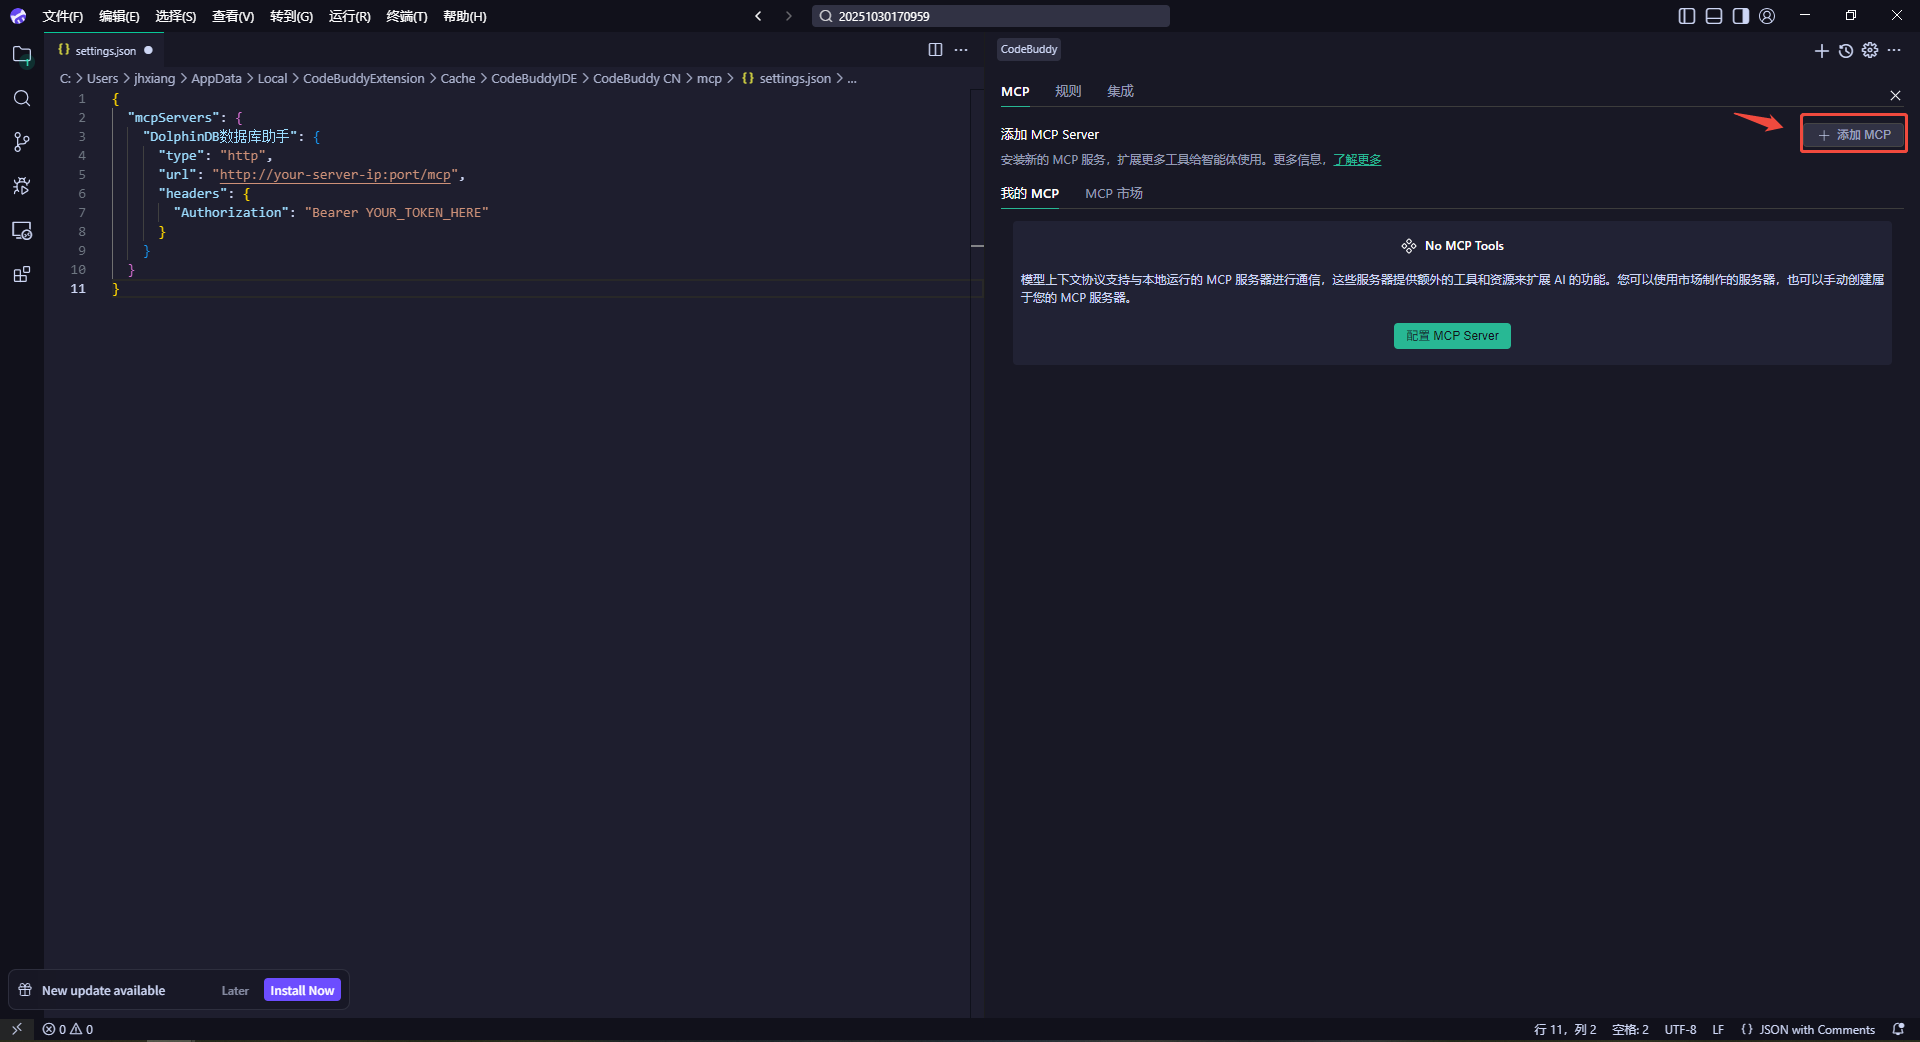This screenshot has width=1920, height=1042.
Task: Open CodeBuddy settings gear icon
Action: pyautogui.click(x=1870, y=51)
